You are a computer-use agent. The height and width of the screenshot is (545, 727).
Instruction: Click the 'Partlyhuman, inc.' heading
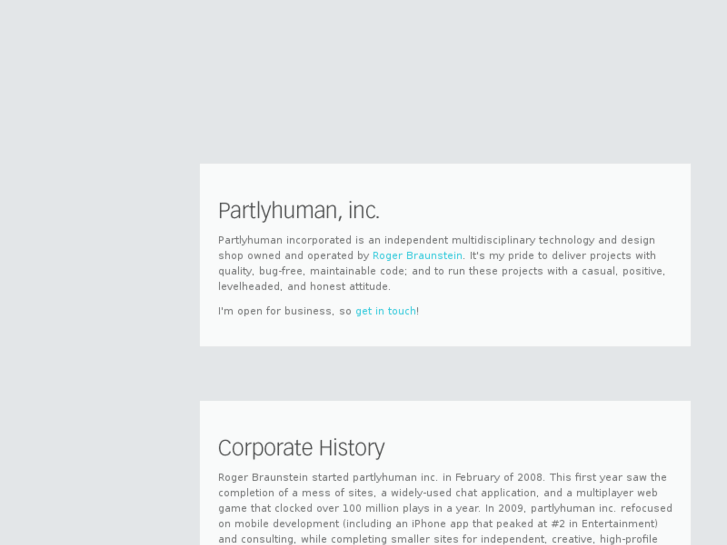click(299, 211)
